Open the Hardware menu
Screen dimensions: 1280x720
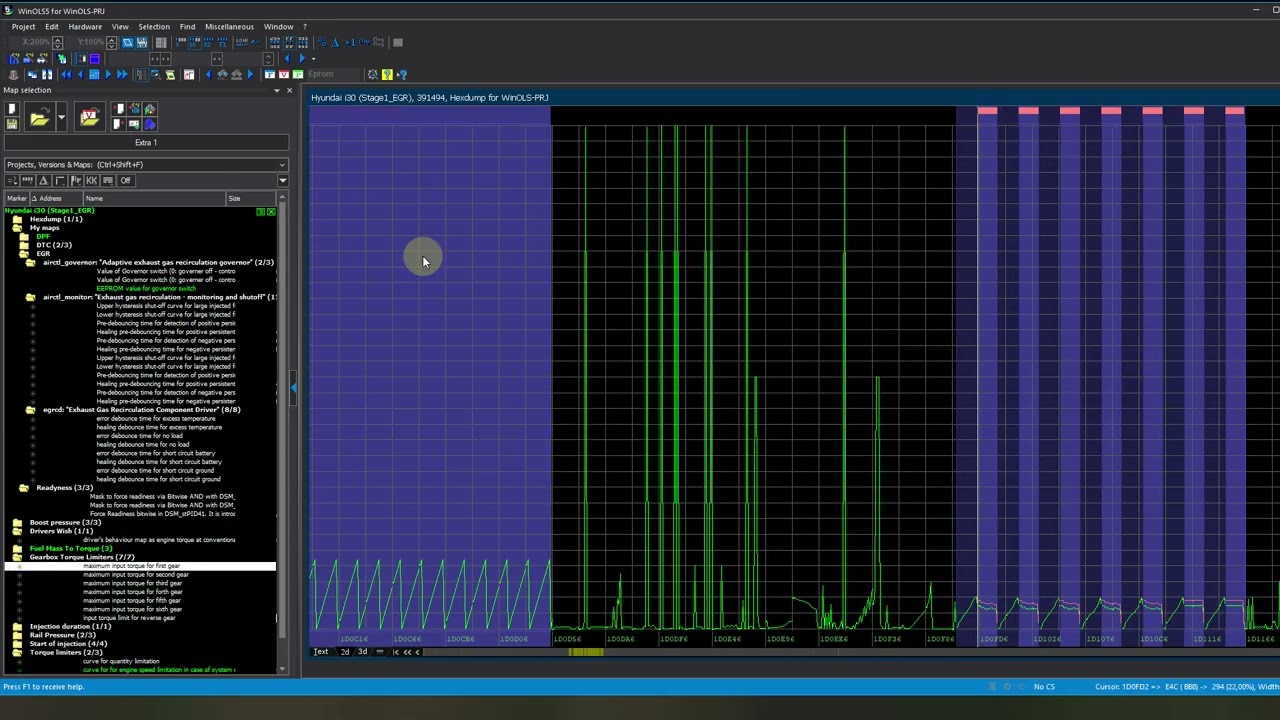tap(85, 27)
